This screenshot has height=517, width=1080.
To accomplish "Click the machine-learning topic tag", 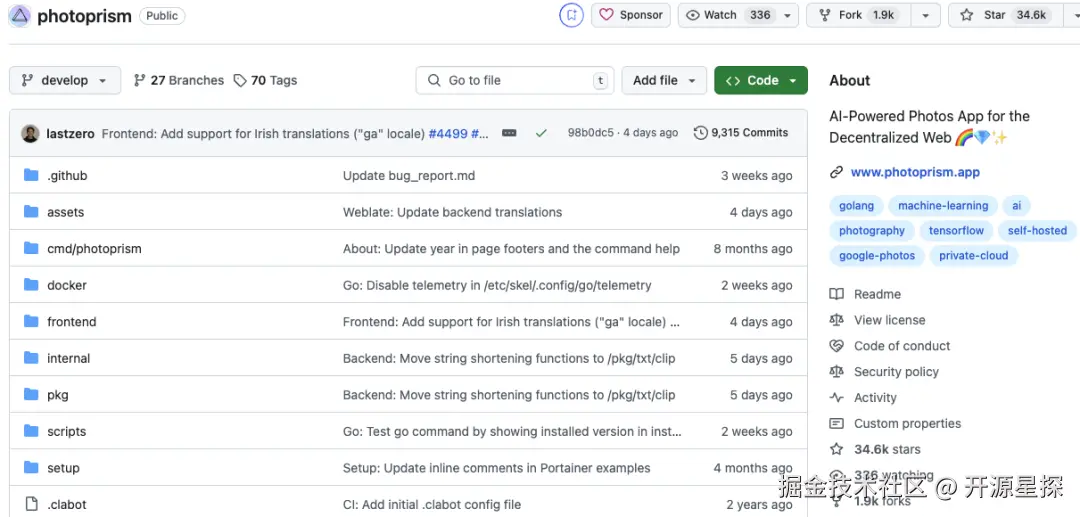I will 942,206.
